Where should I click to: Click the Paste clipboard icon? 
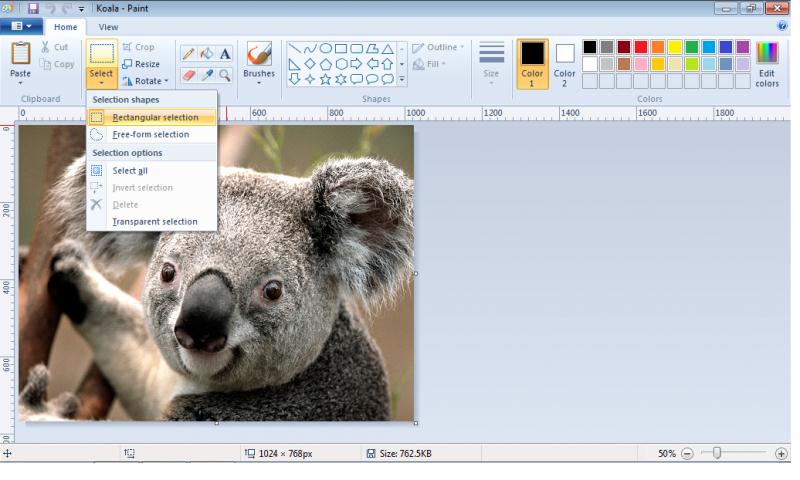[20, 54]
